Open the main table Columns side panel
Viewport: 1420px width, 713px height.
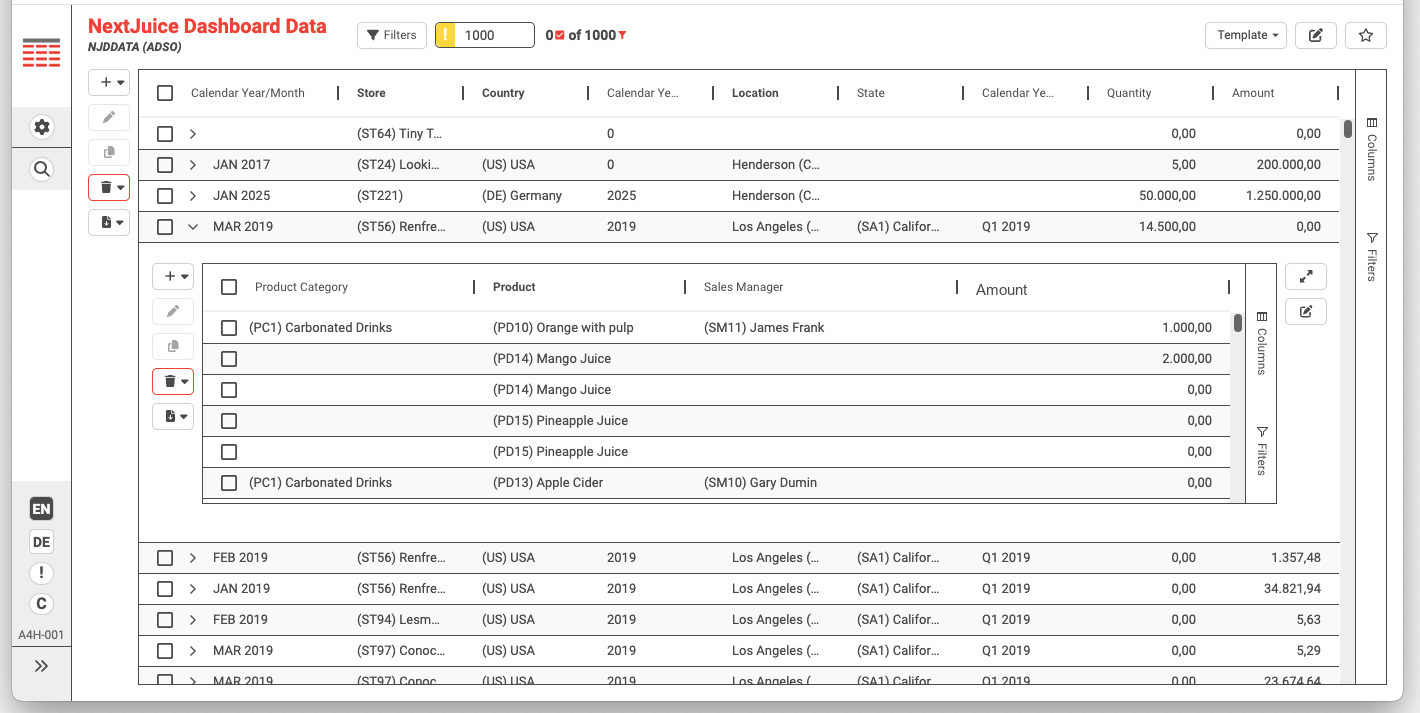pos(1372,149)
